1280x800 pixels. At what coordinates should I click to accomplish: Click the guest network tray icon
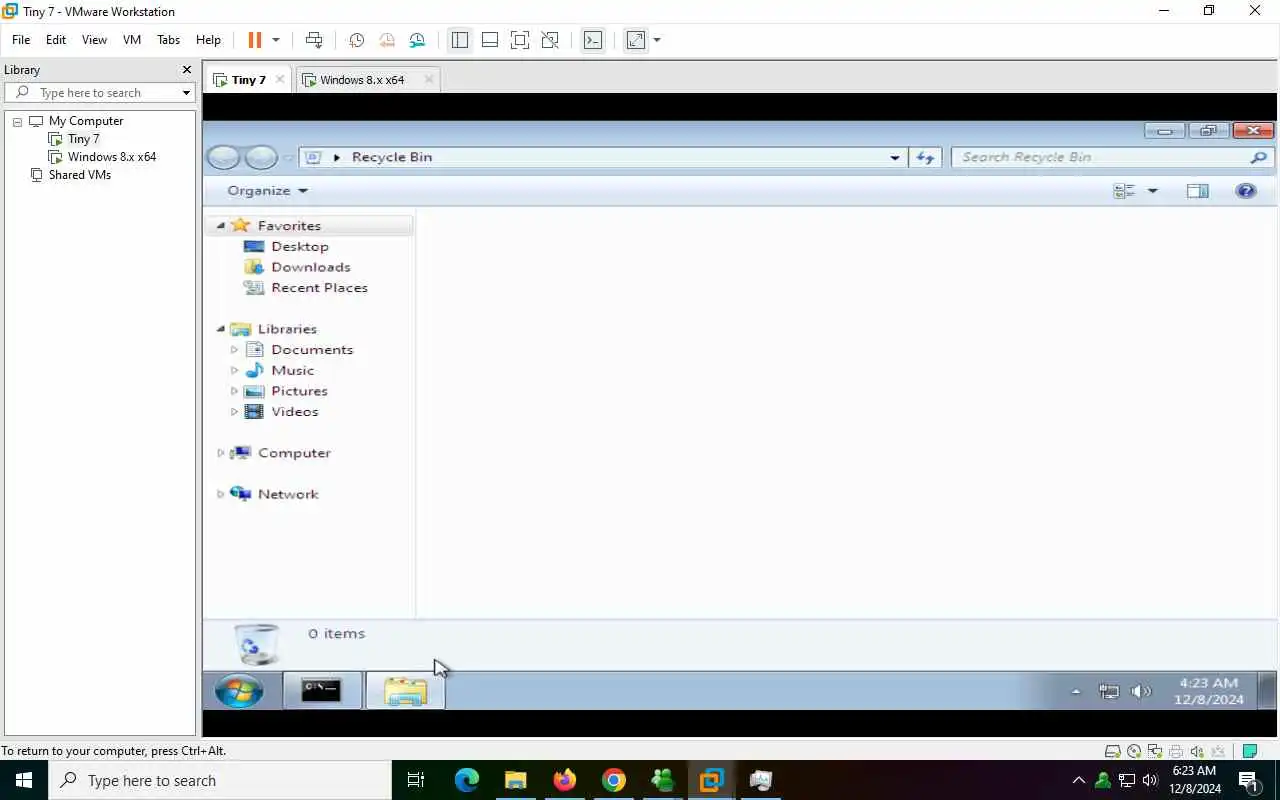tap(1109, 691)
